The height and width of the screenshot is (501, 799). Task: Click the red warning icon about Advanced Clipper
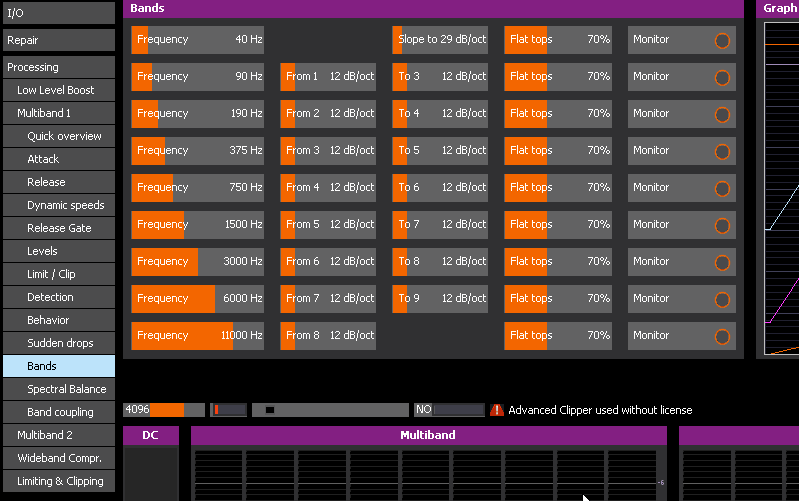tap(497, 410)
